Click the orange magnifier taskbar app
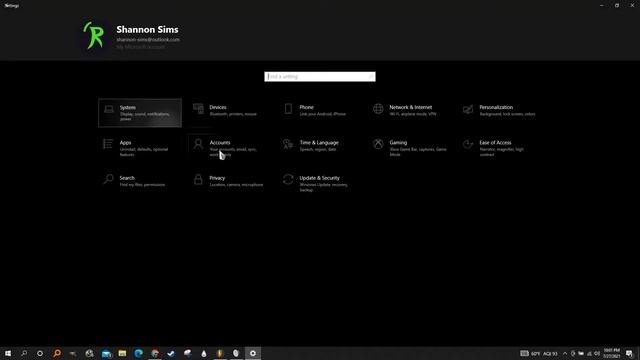 coord(57,353)
